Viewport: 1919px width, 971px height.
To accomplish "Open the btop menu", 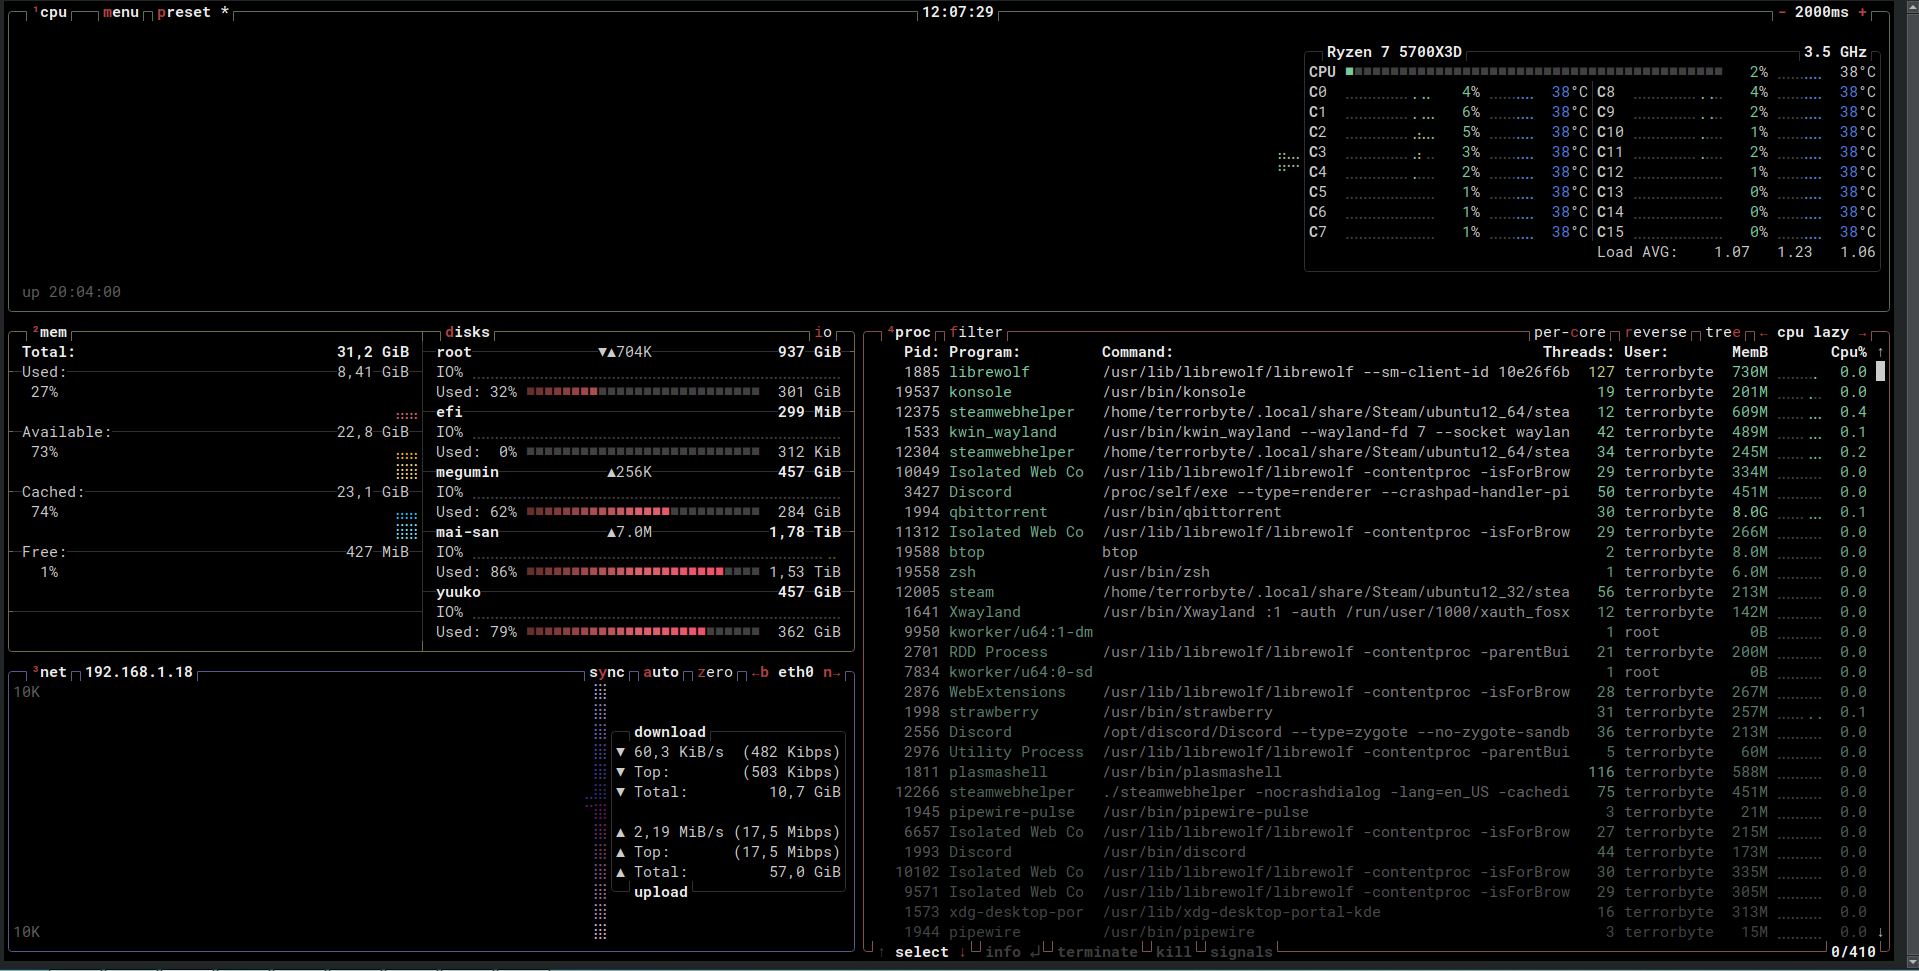I will (x=120, y=12).
